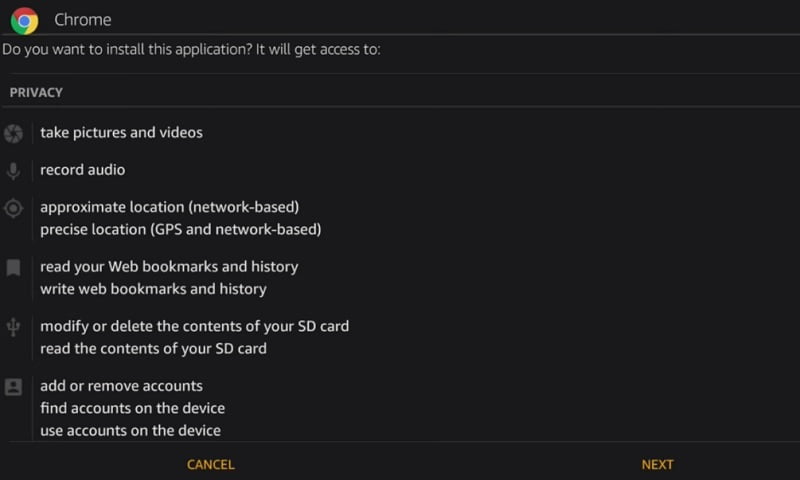
Task: Select 'read the contents of your SD card'
Action: click(153, 348)
